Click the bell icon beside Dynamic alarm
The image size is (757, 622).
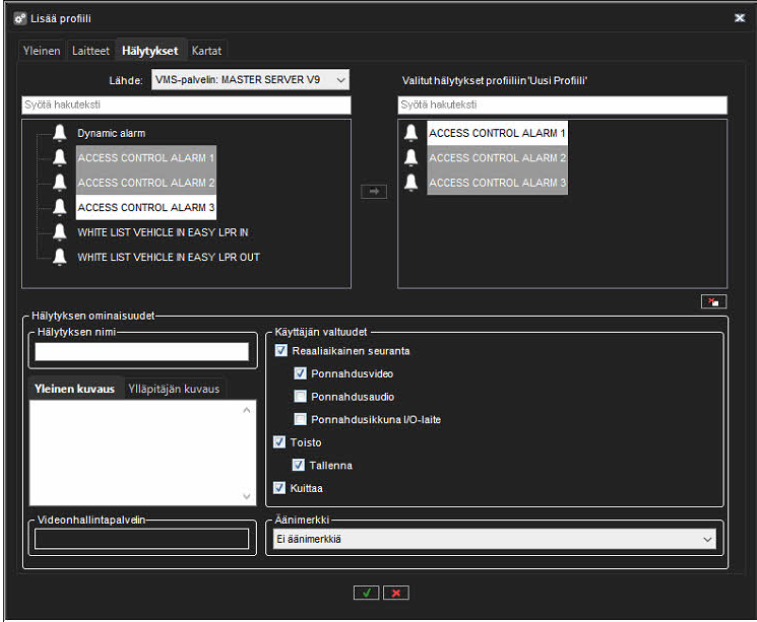click(59, 133)
